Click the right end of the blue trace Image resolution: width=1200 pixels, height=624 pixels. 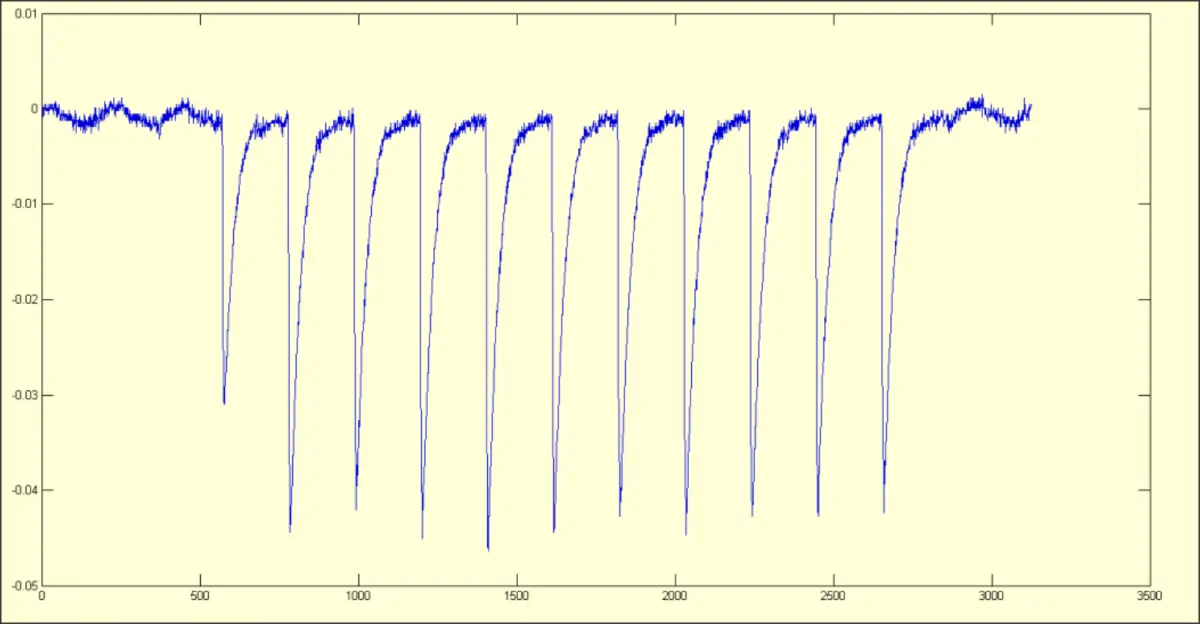point(1031,105)
